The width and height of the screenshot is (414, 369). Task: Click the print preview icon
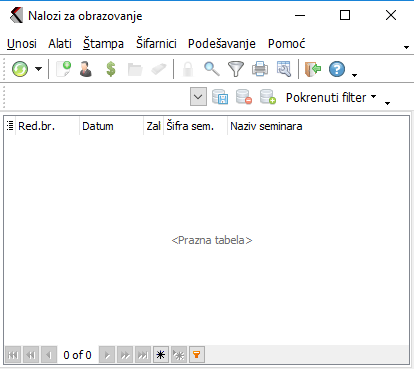click(x=284, y=69)
